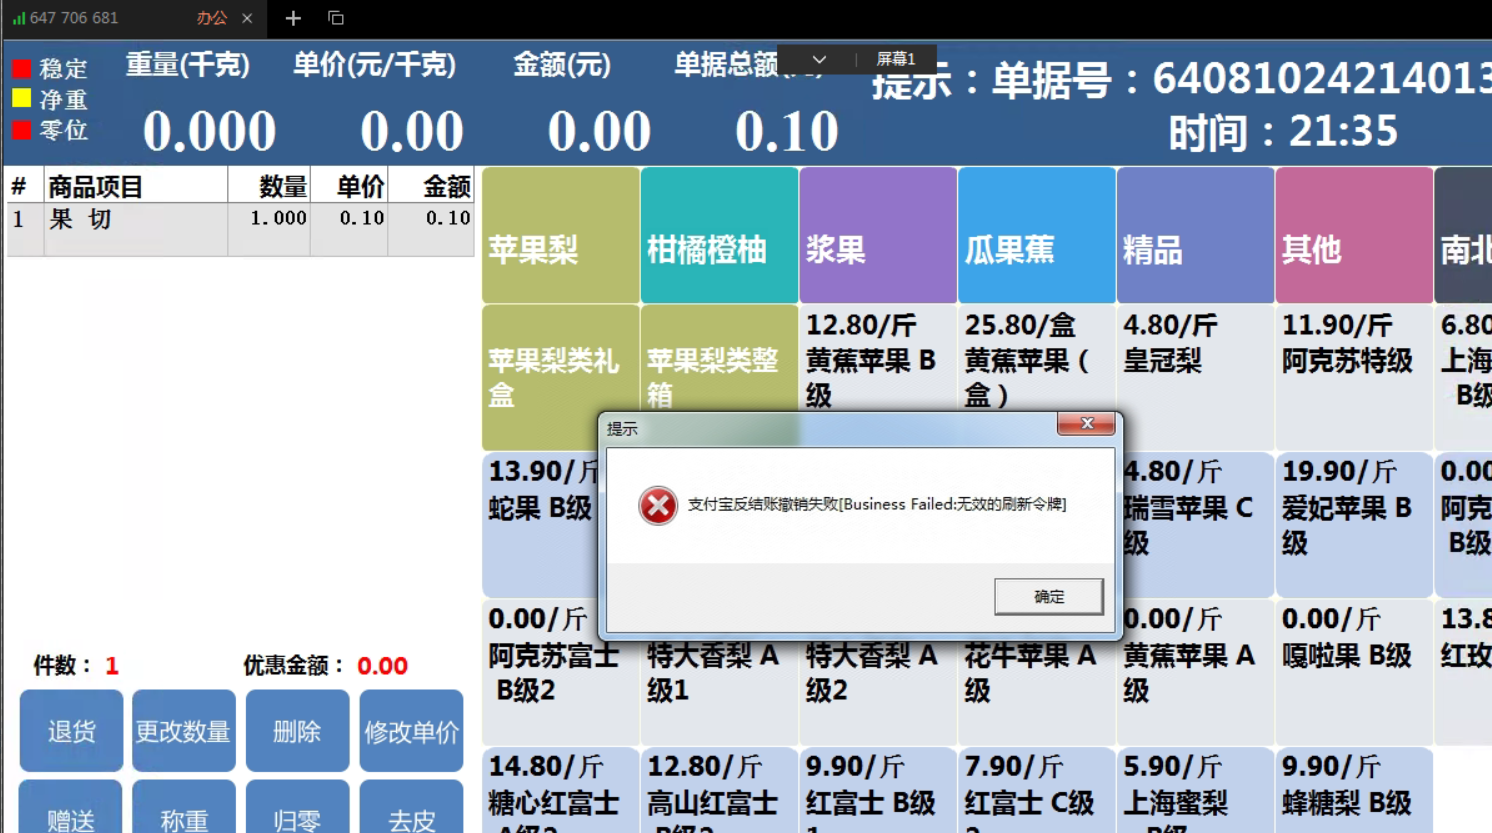Select the 其他 category tab
The image size is (1492, 833).
[x=1354, y=235]
